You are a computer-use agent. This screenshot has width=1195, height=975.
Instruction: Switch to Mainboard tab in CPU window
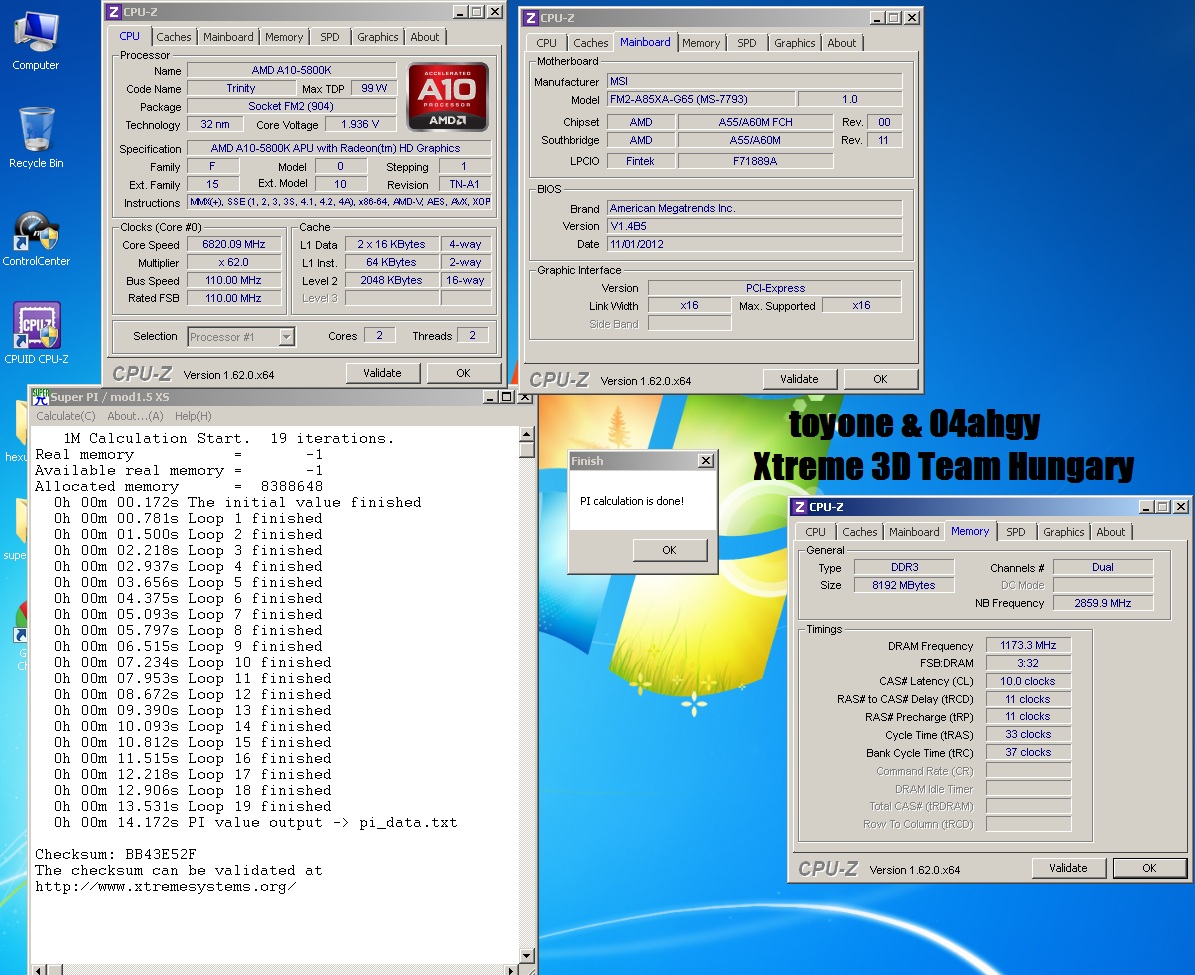tap(228, 37)
